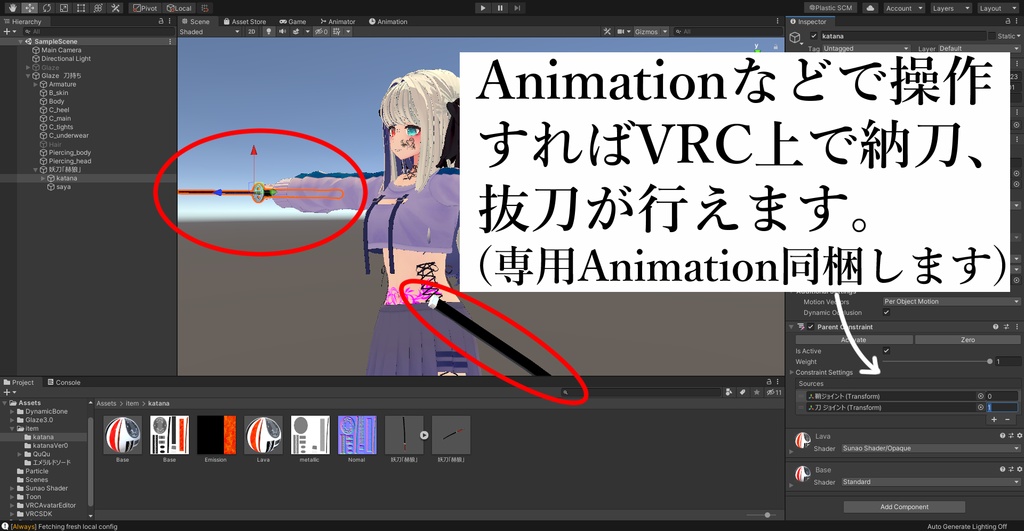Toggle katana object active checkbox in Inspector

click(x=814, y=36)
